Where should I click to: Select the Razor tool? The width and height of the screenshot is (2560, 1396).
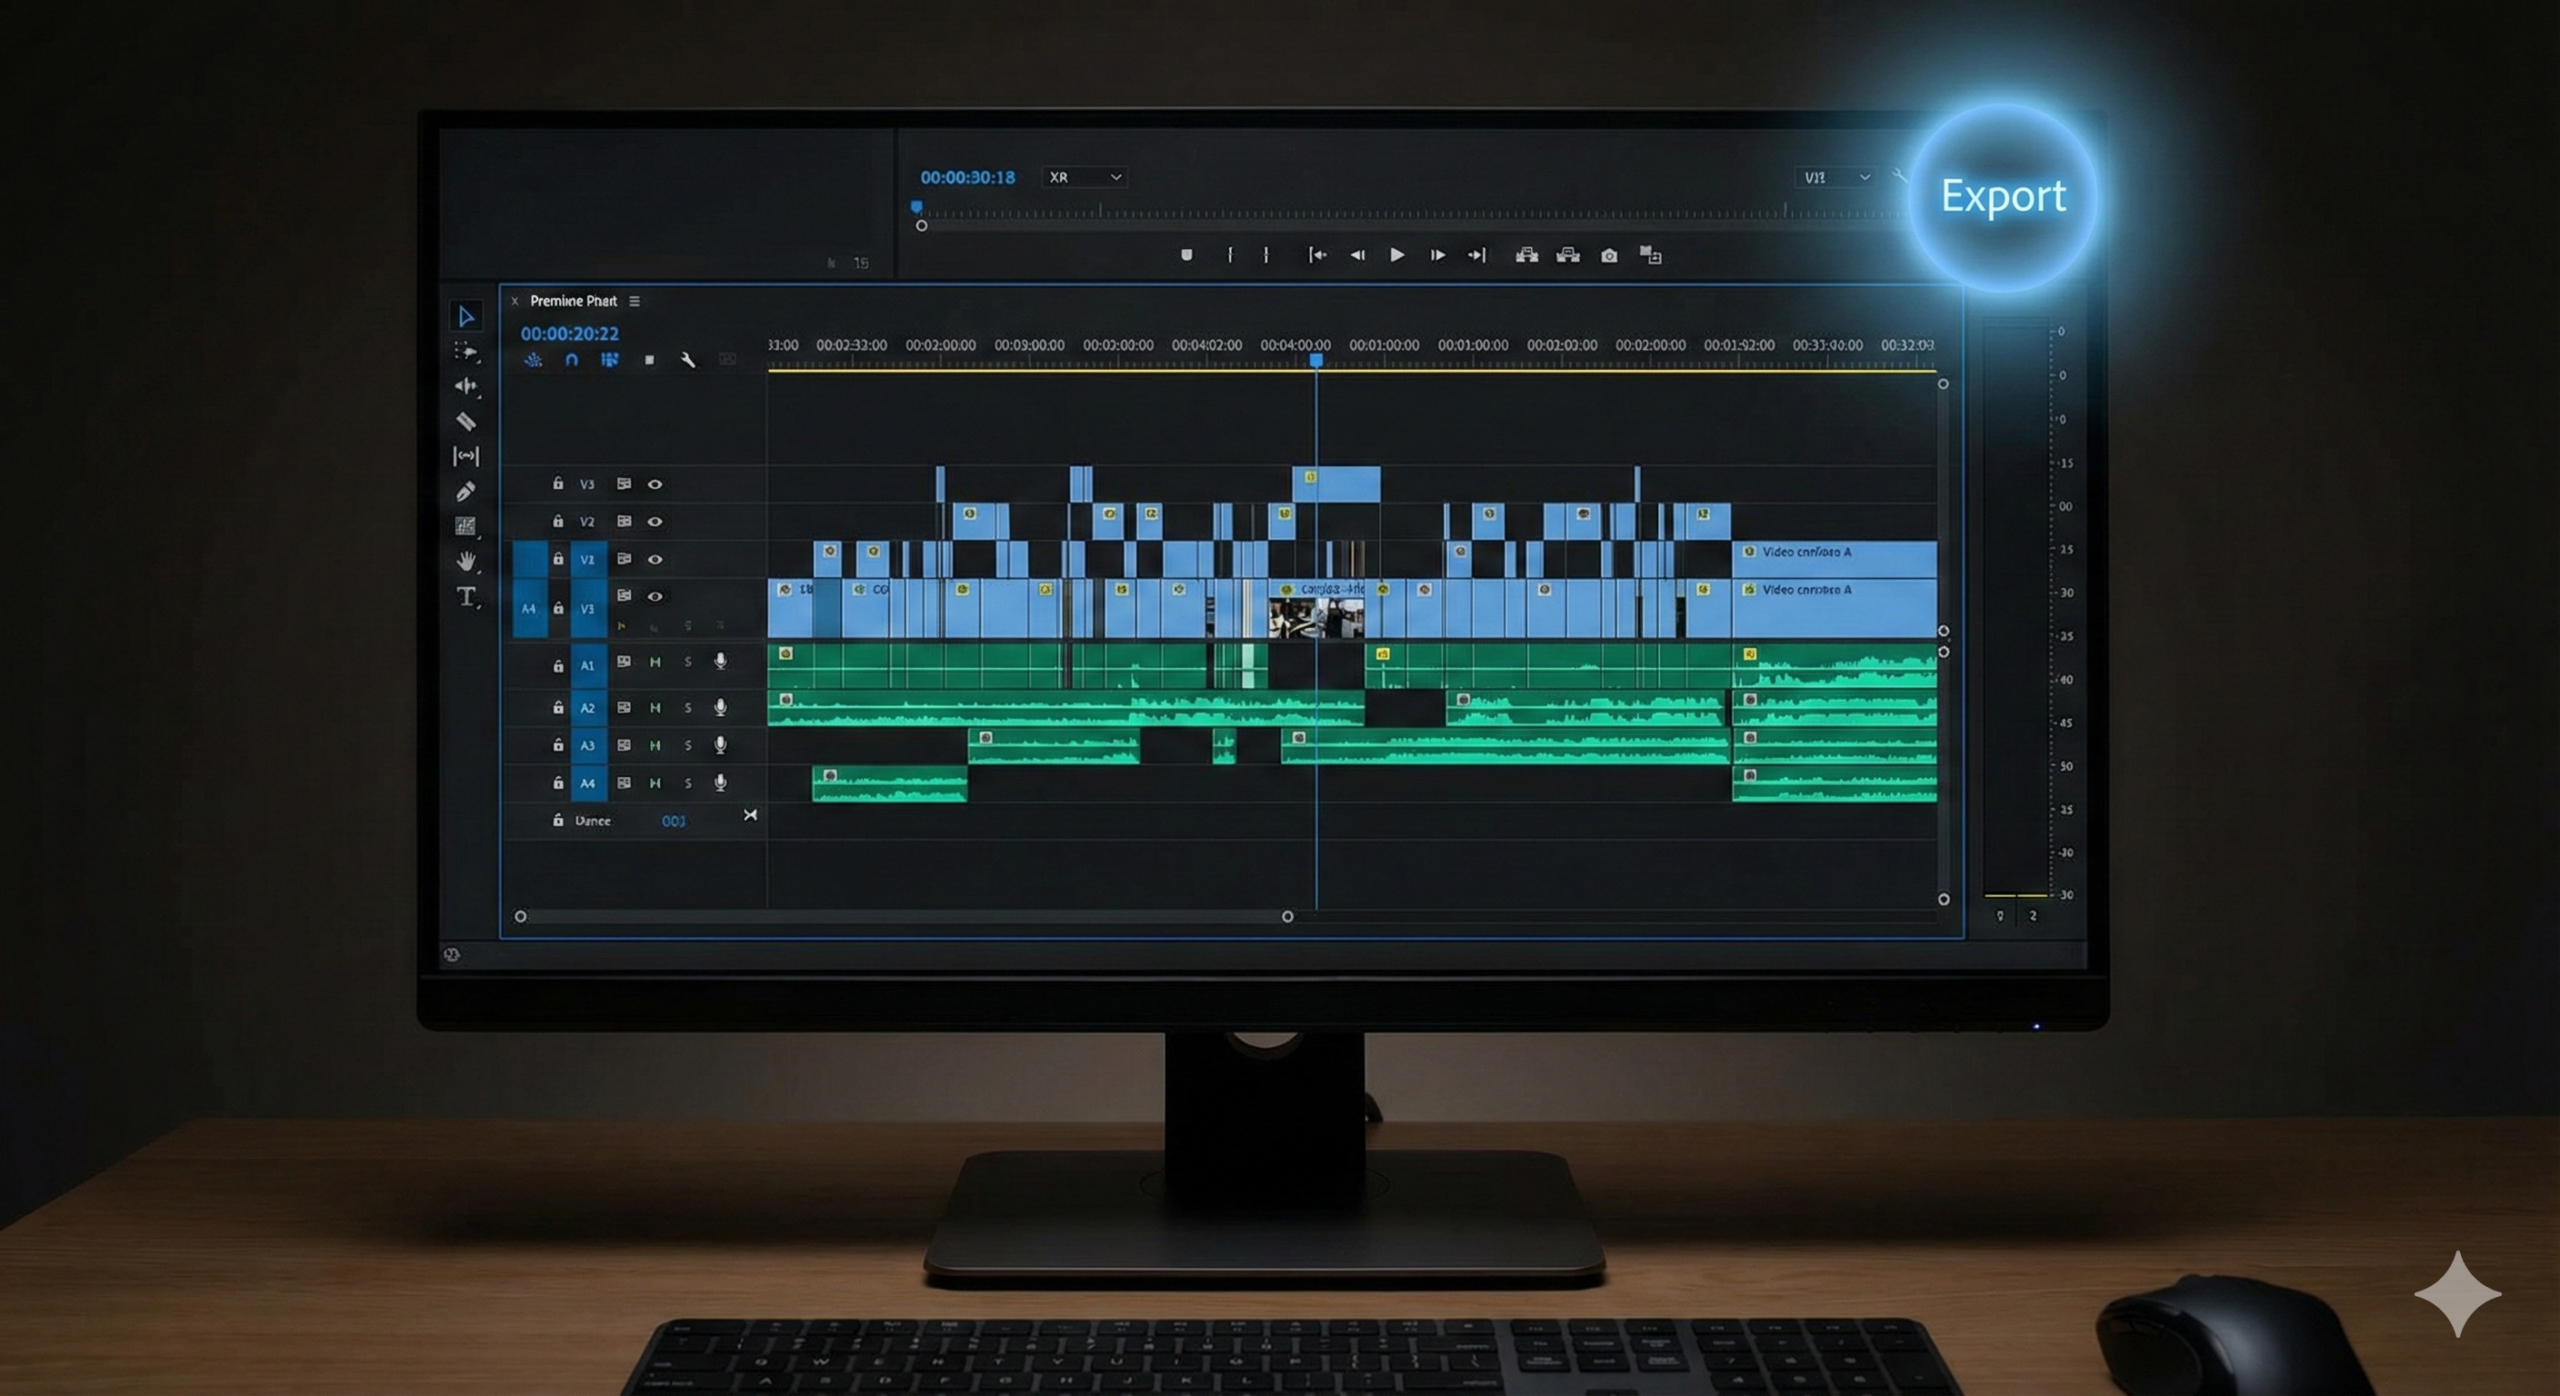tap(466, 421)
